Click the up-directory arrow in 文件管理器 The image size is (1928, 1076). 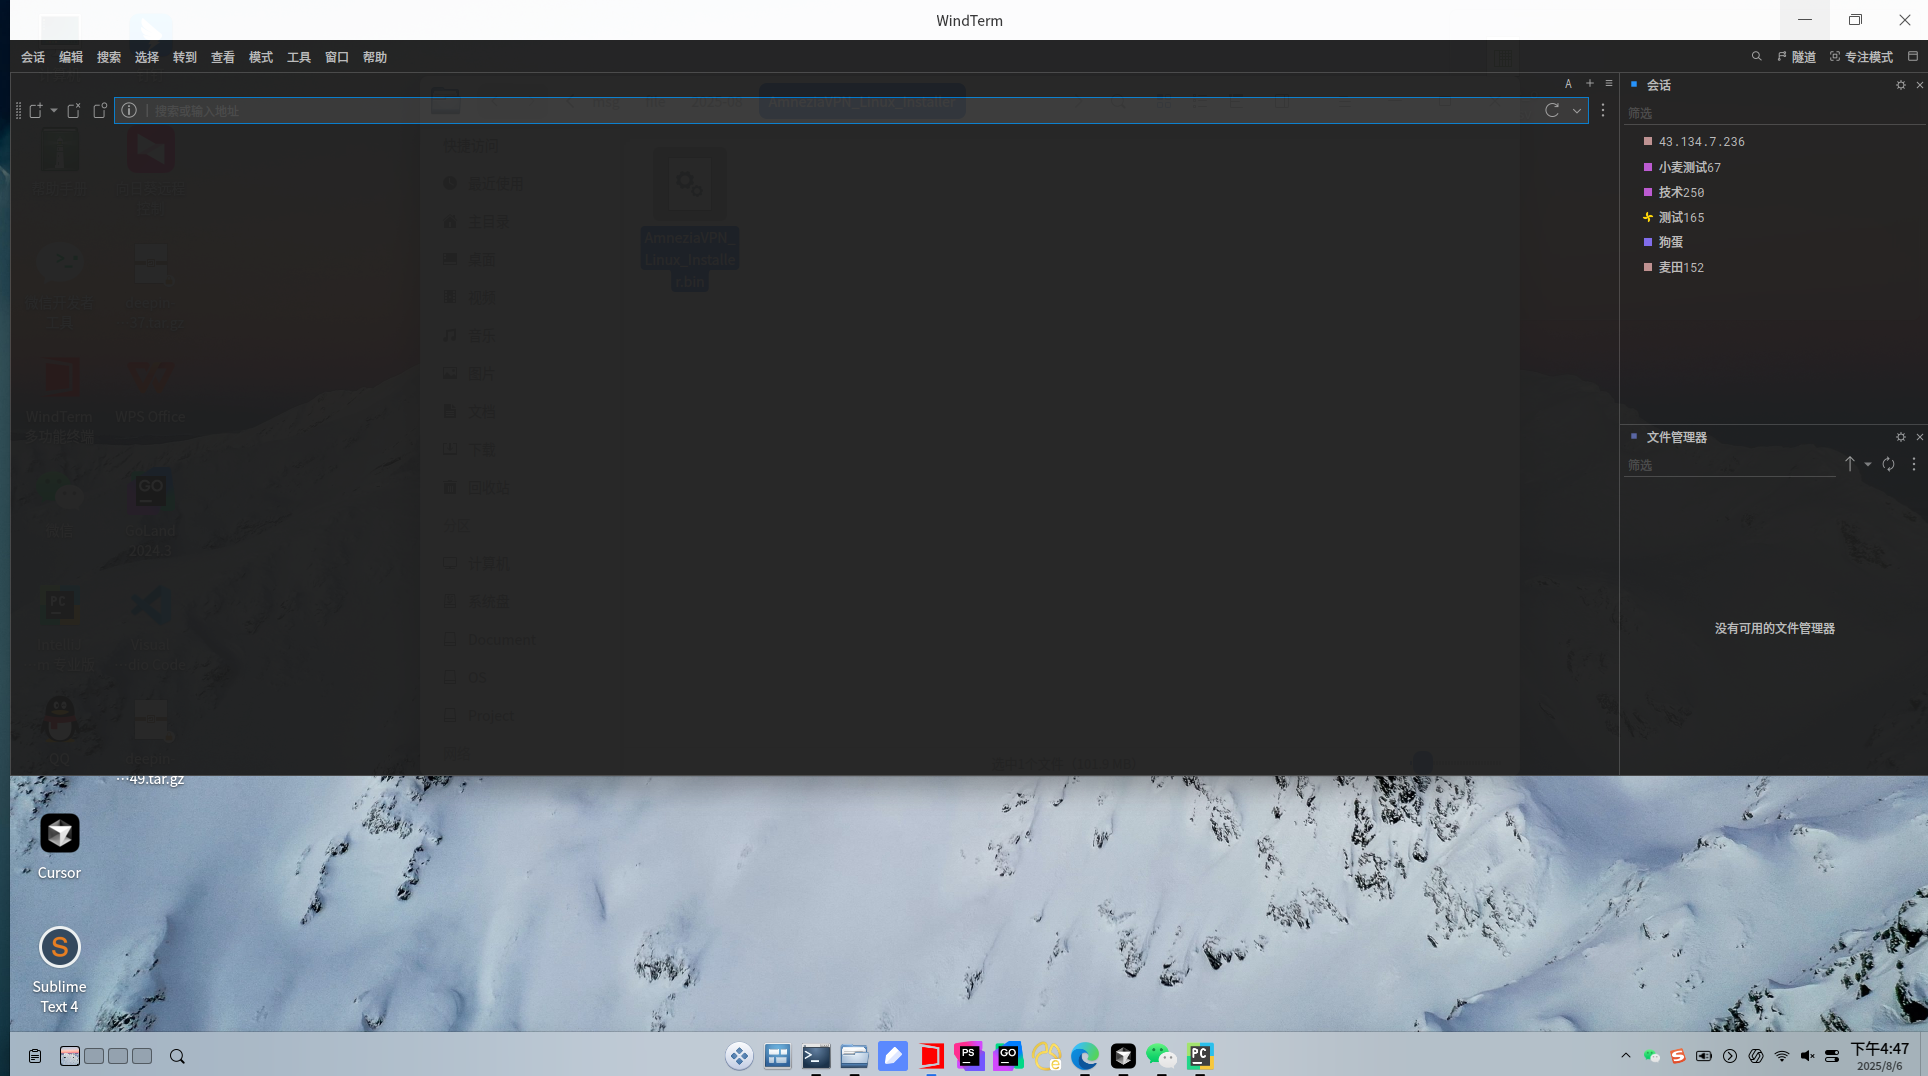[x=1850, y=464]
